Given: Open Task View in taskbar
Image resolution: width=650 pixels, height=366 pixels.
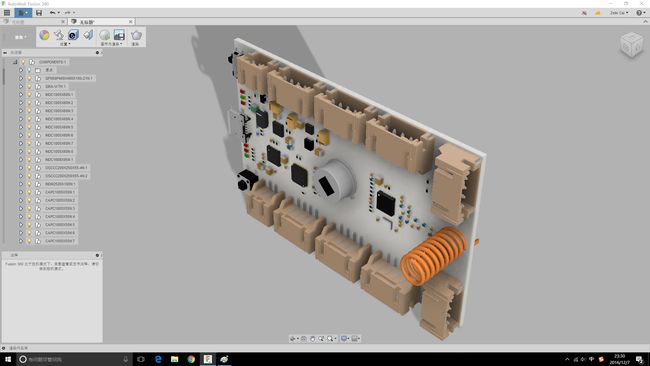Looking at the screenshot, I should [141, 359].
